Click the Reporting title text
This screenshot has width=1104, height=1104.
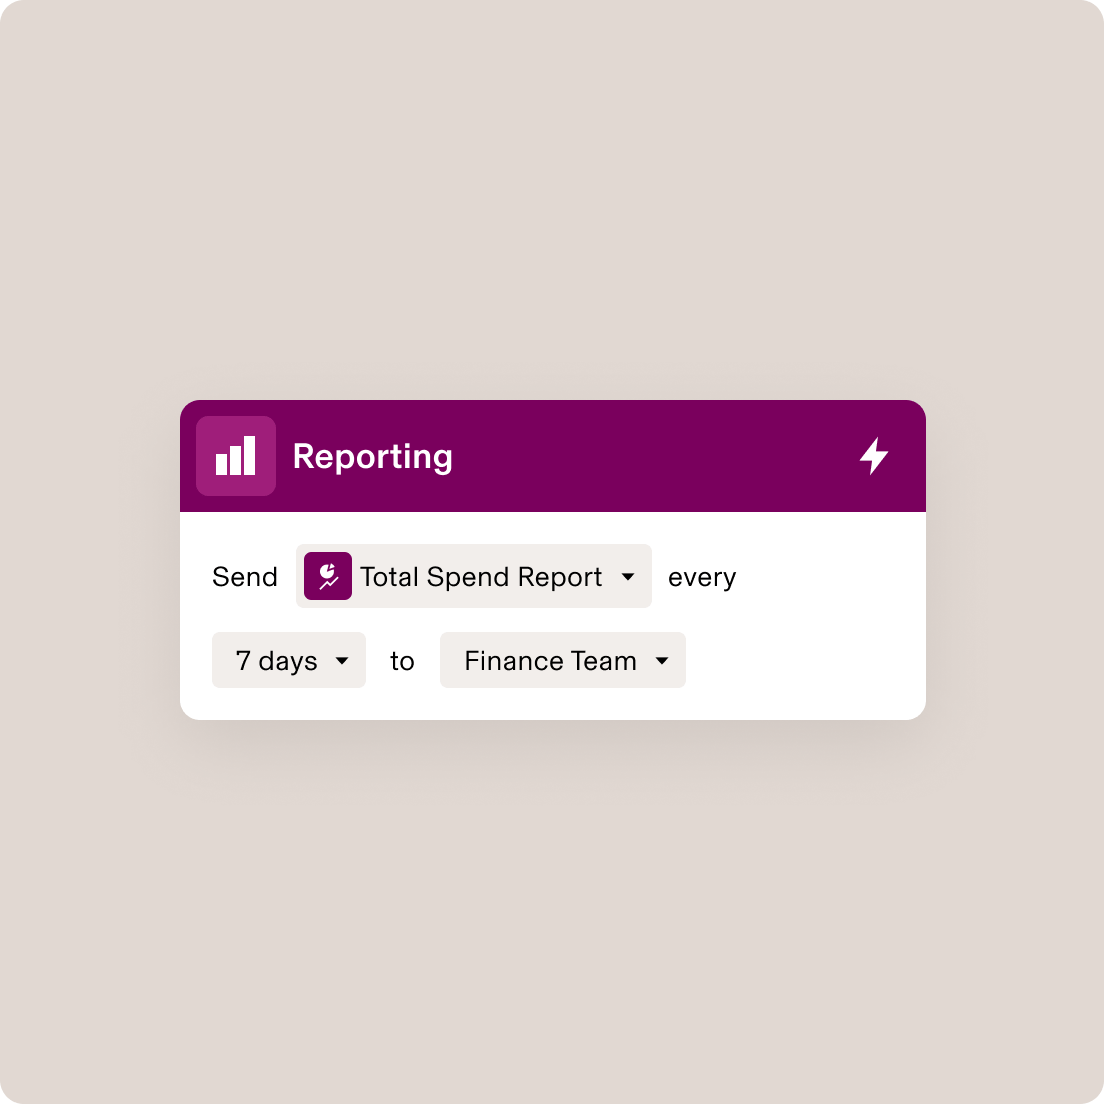pyautogui.click(x=372, y=456)
